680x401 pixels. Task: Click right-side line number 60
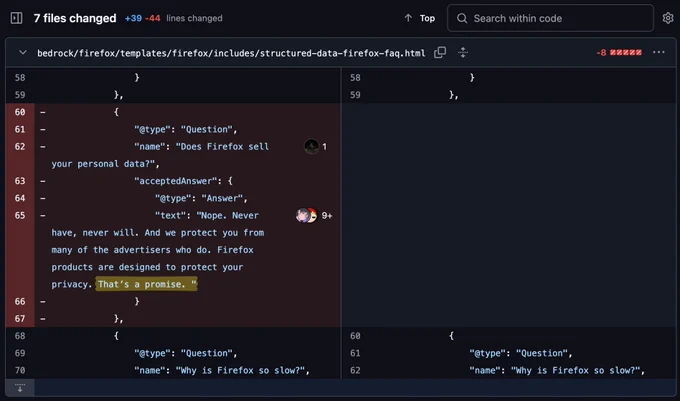pyautogui.click(x=355, y=336)
